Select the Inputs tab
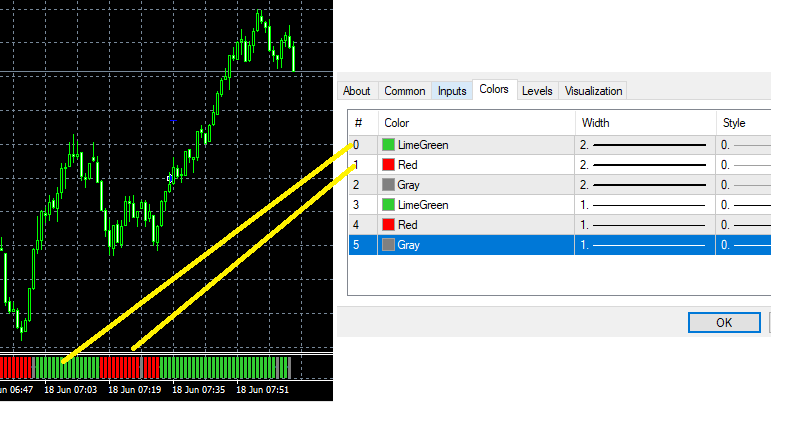Image resolution: width=796 pixels, height=425 pixels. (452, 91)
